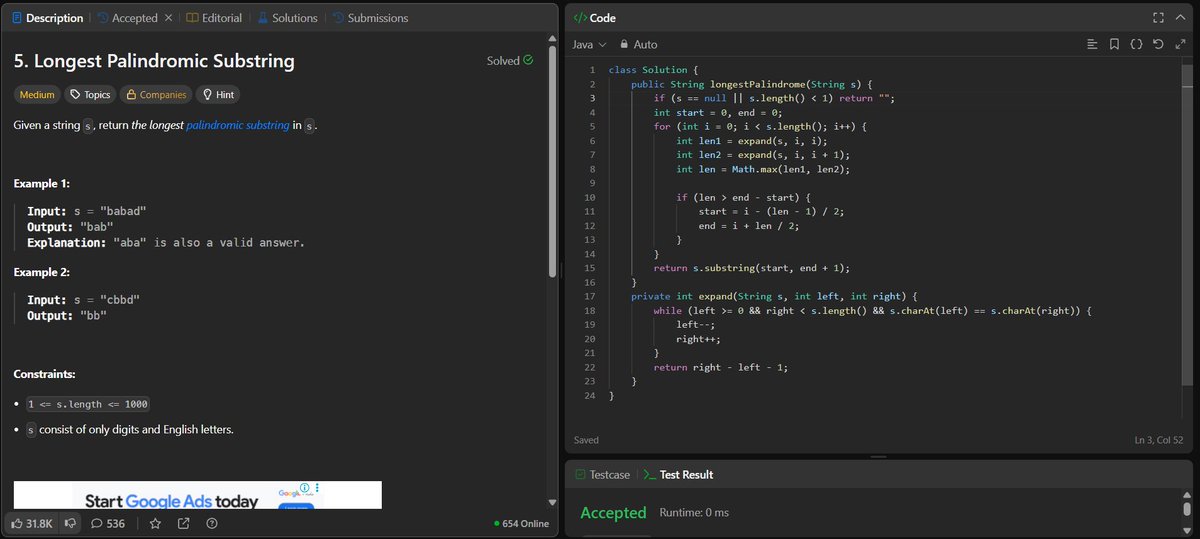
Task: Reset code to default with undo arrow
Action: 1158,44
